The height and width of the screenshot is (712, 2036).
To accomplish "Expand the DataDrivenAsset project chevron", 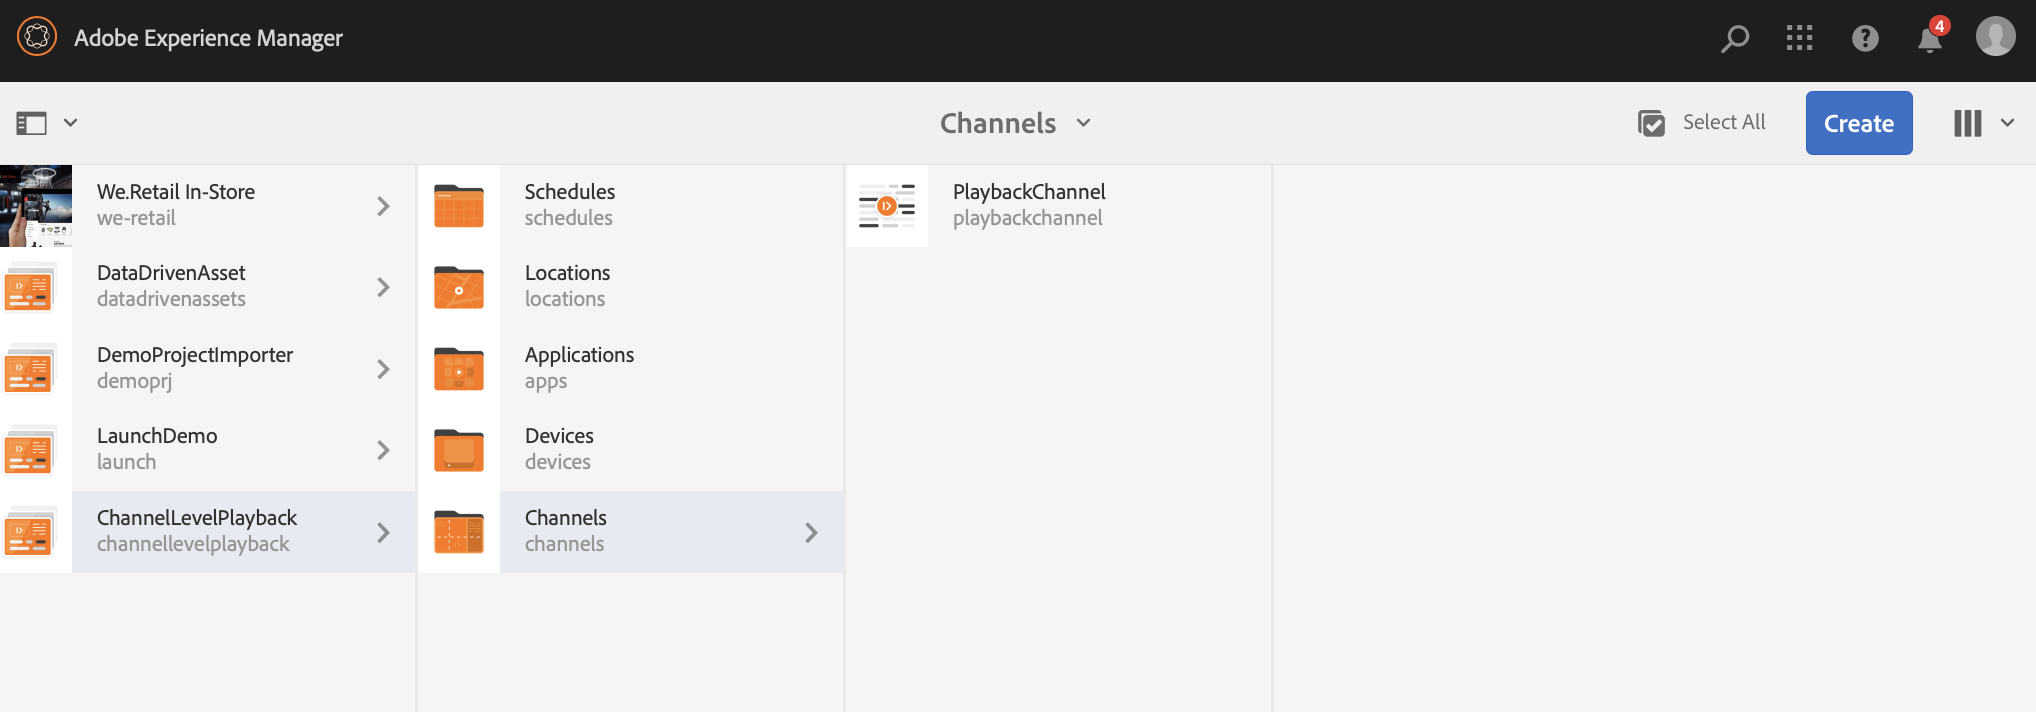I will tap(383, 287).
